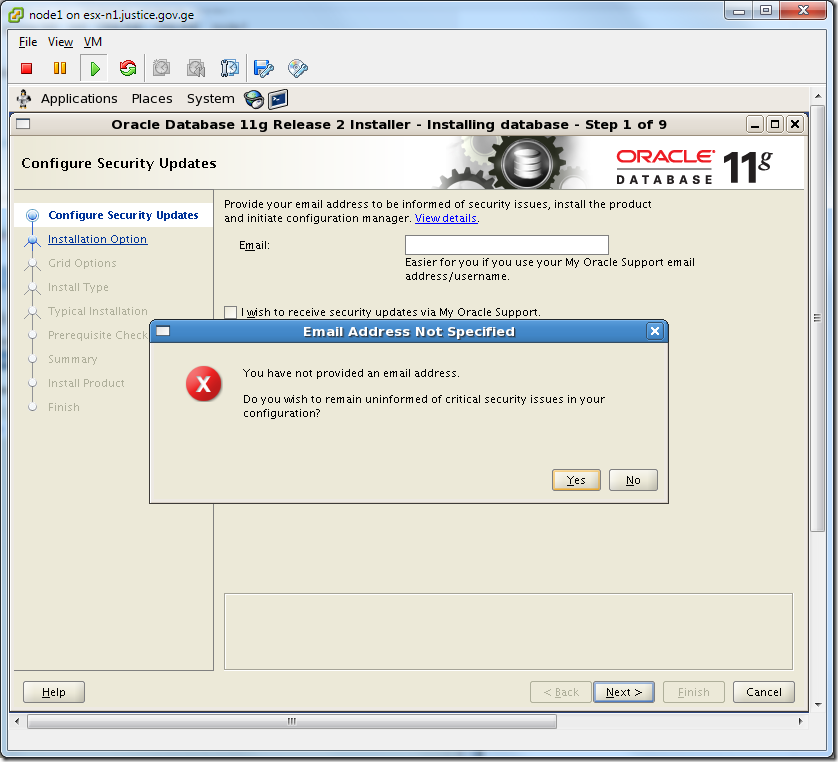Mount the VMware Tools installer
Viewport: 838px width, 762px height.
tap(295, 68)
